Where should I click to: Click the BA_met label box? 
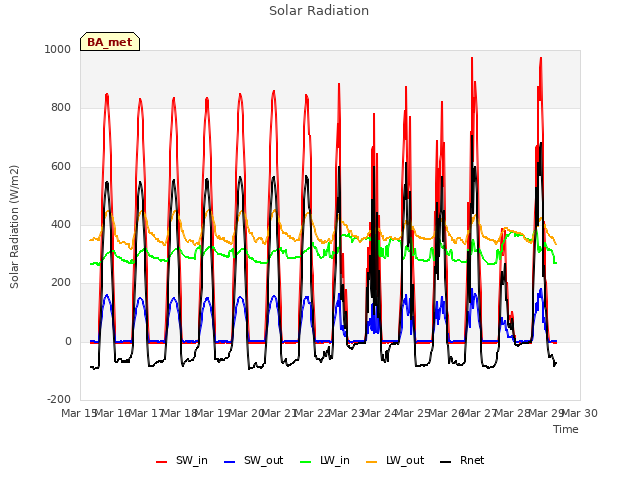[110, 42]
